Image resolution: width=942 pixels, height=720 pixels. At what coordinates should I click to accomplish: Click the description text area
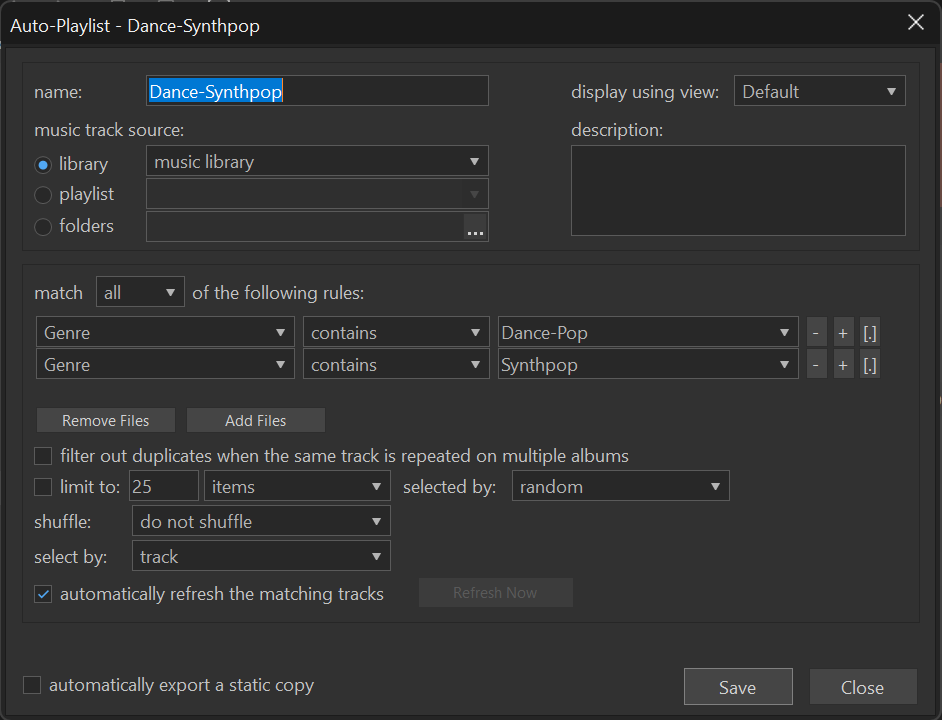click(738, 191)
